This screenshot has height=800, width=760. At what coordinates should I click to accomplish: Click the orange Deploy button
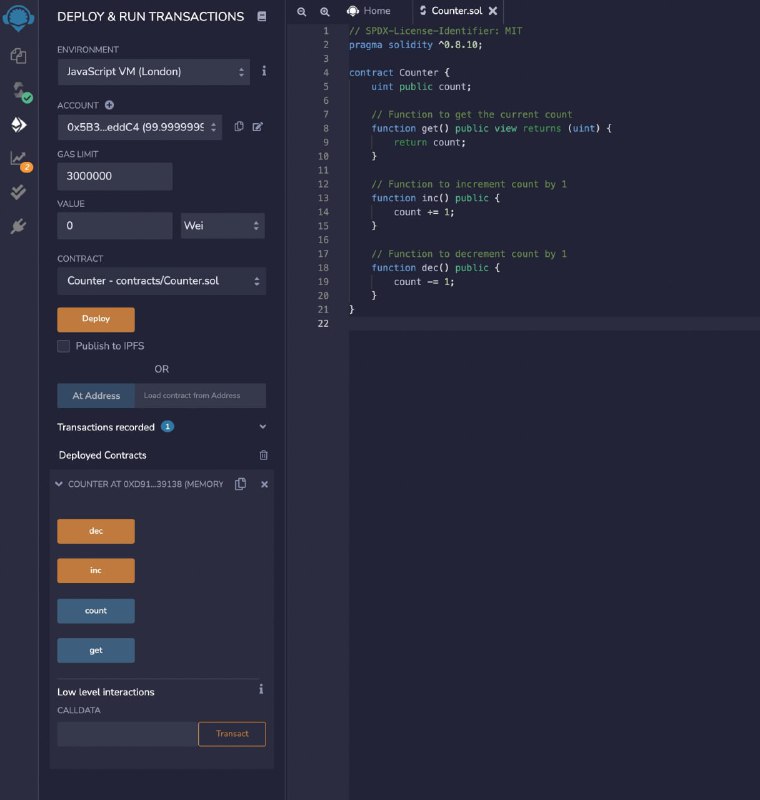tap(96, 319)
